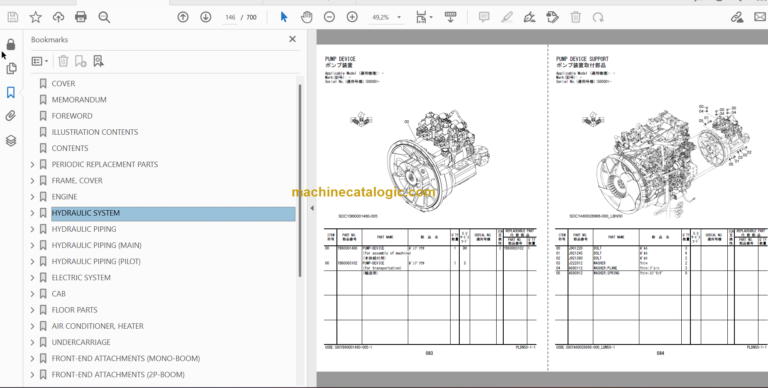
Task: Add a comment note
Action: tap(484, 18)
